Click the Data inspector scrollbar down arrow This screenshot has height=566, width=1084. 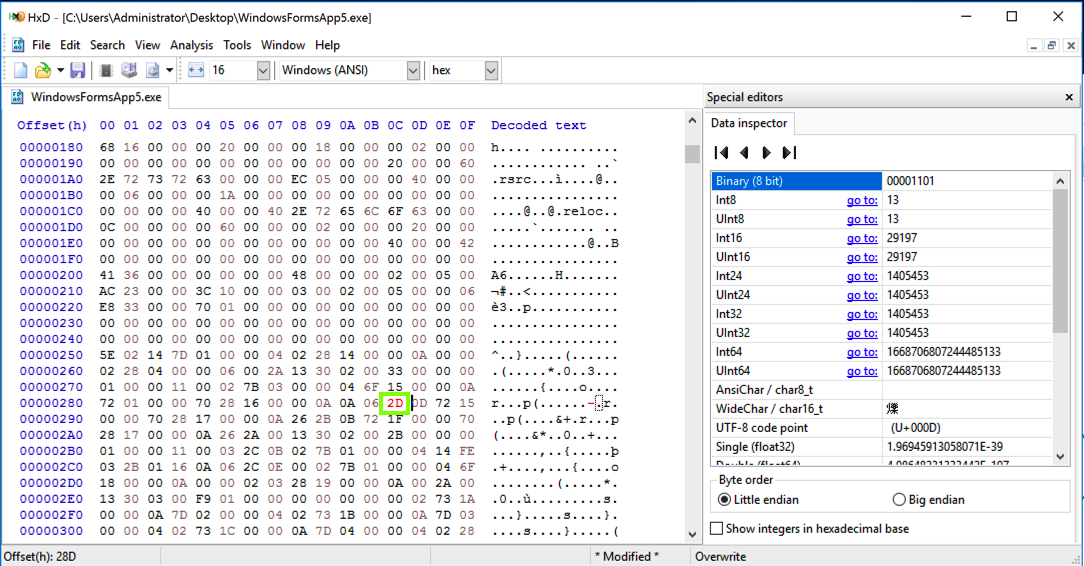[x=1060, y=456]
